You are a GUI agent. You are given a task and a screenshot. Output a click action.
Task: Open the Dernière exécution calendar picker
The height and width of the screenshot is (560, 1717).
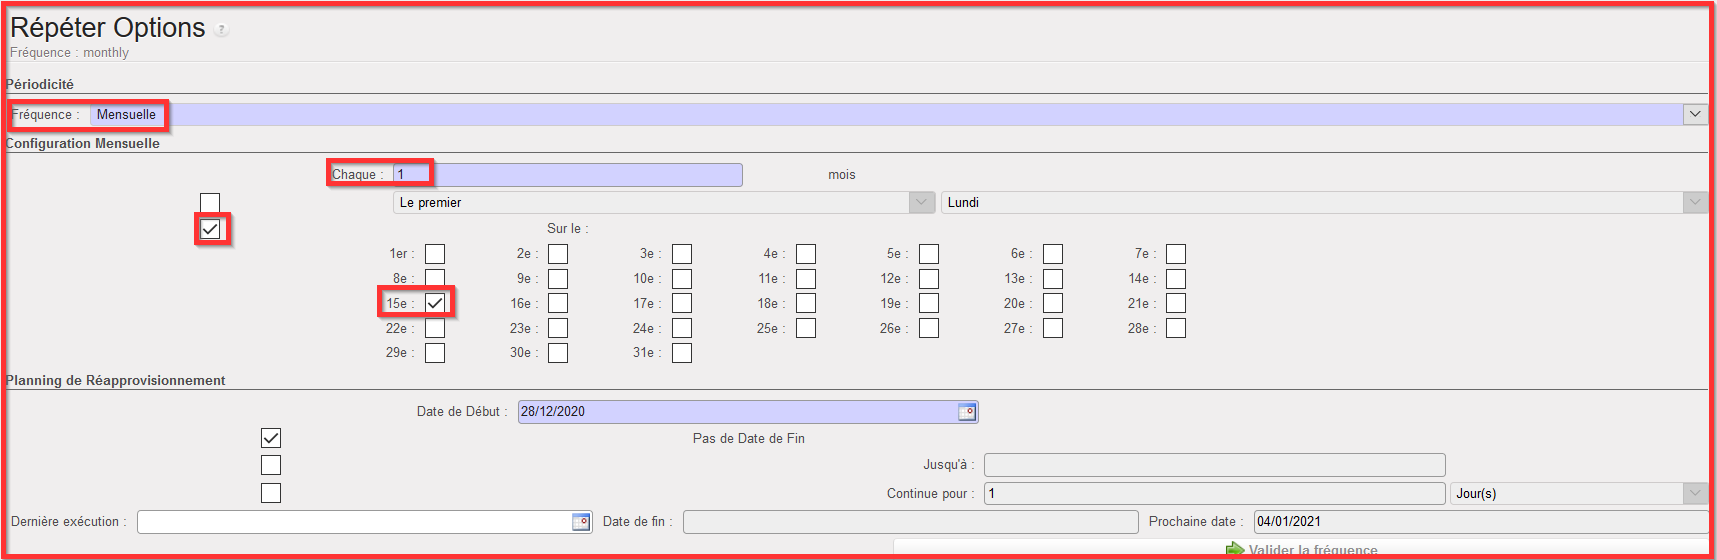[x=581, y=522]
